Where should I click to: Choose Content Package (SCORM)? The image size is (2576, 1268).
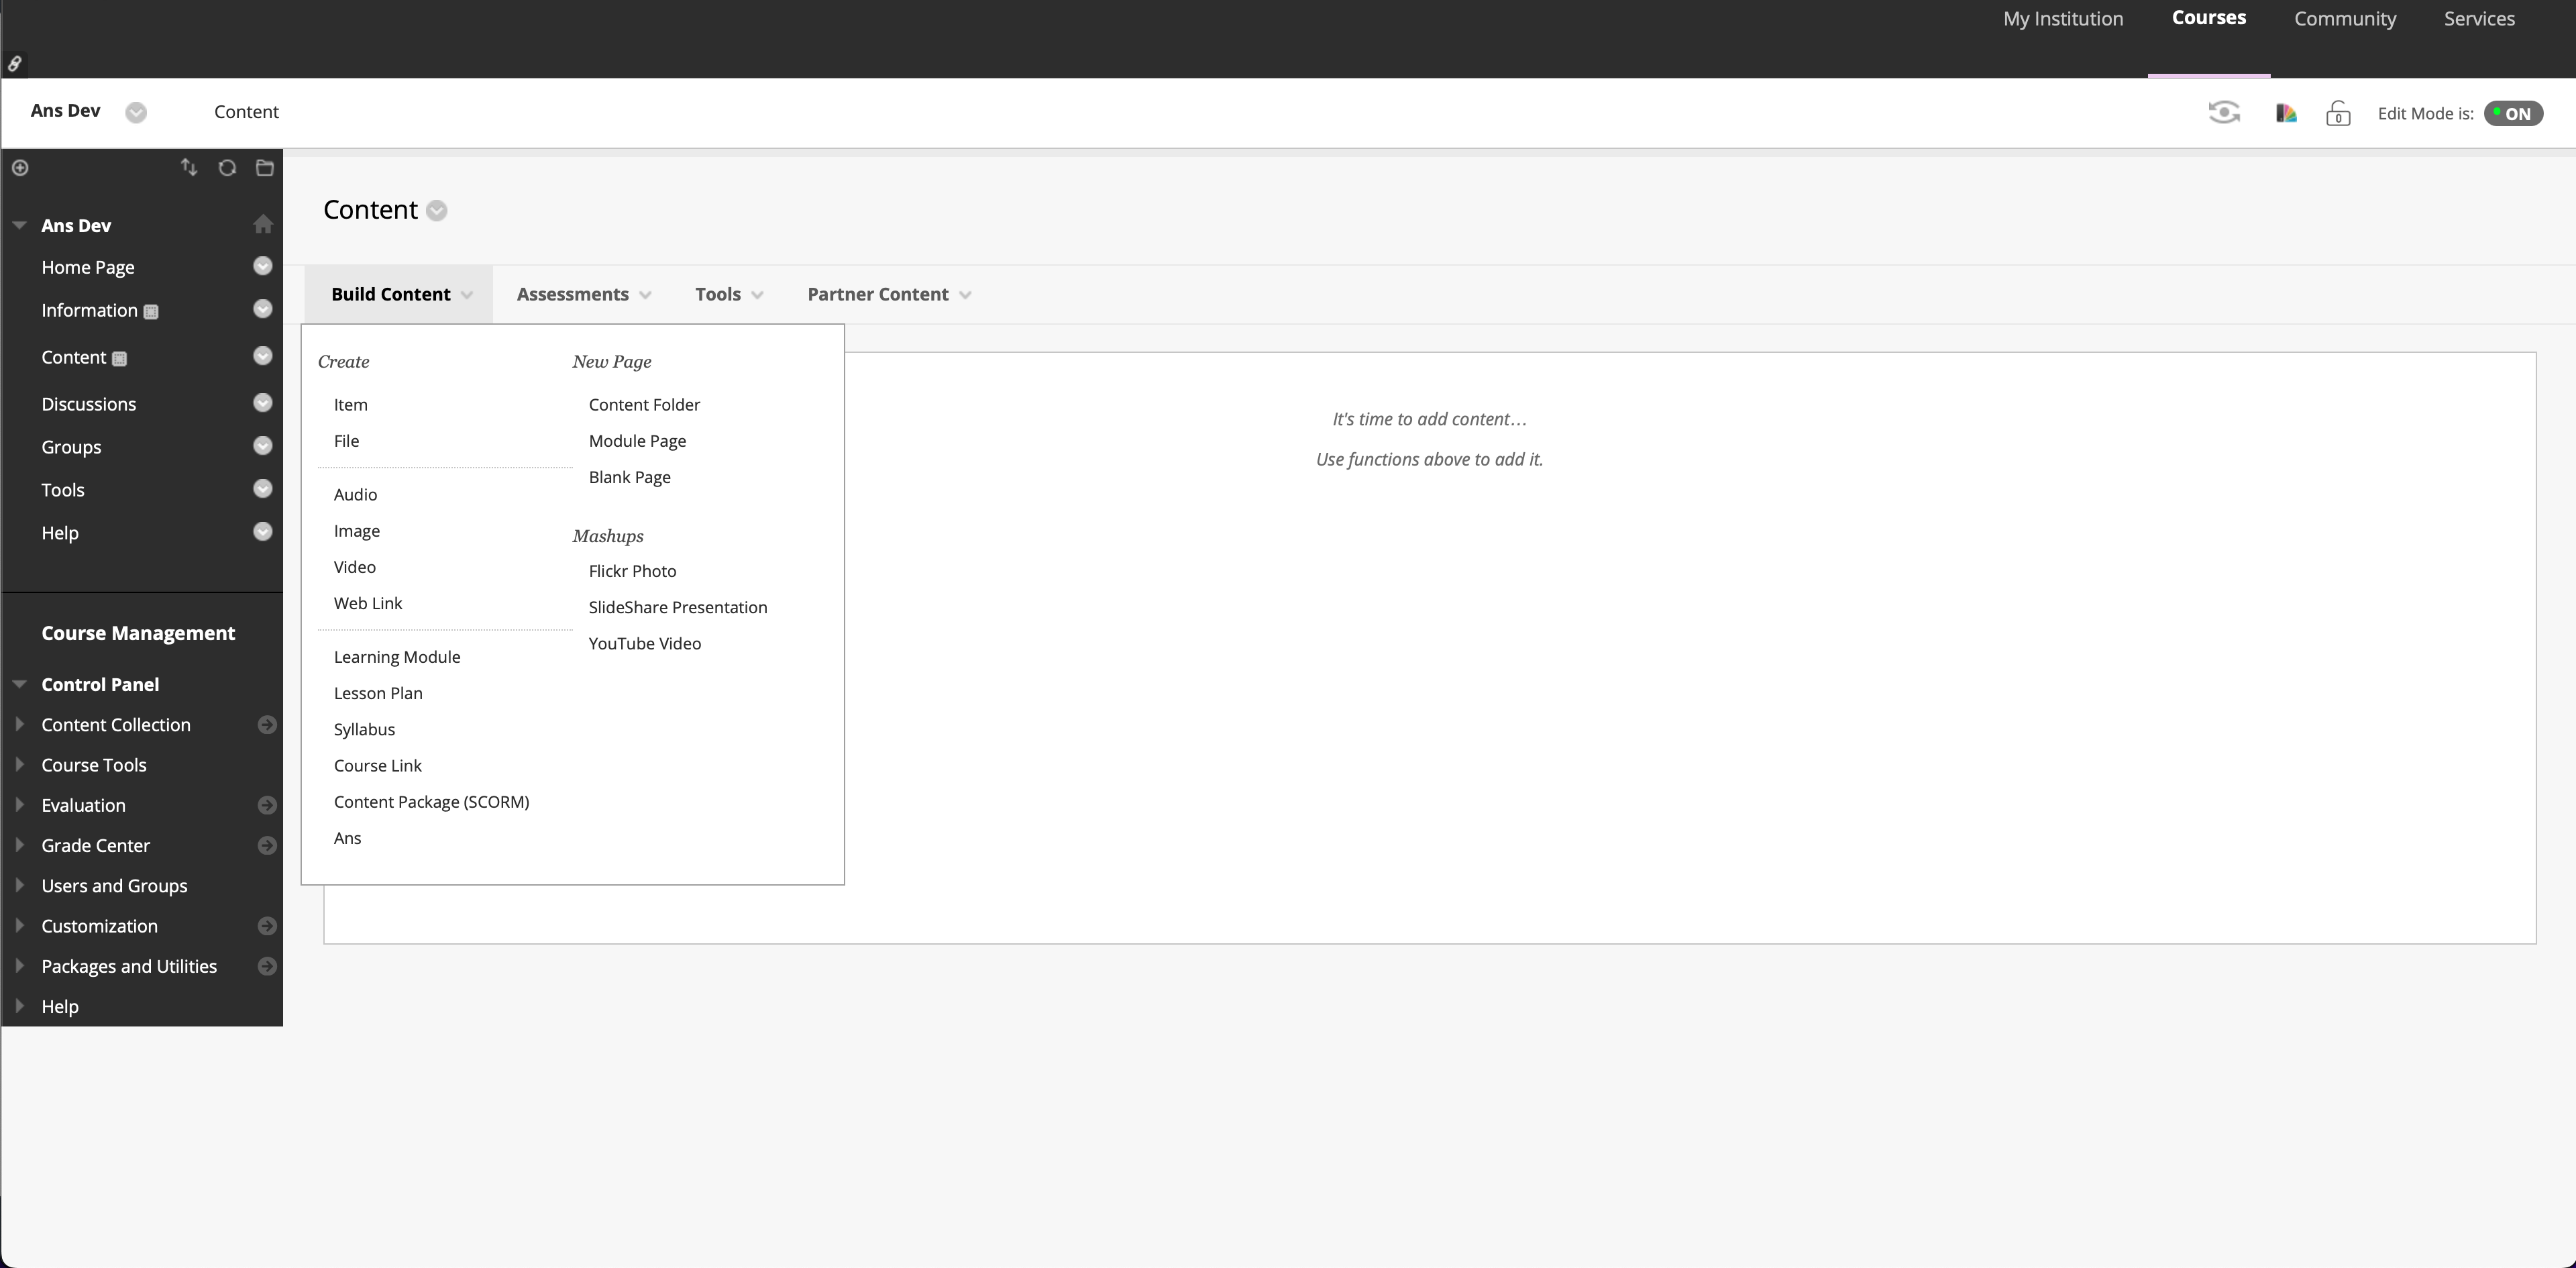tap(432, 802)
